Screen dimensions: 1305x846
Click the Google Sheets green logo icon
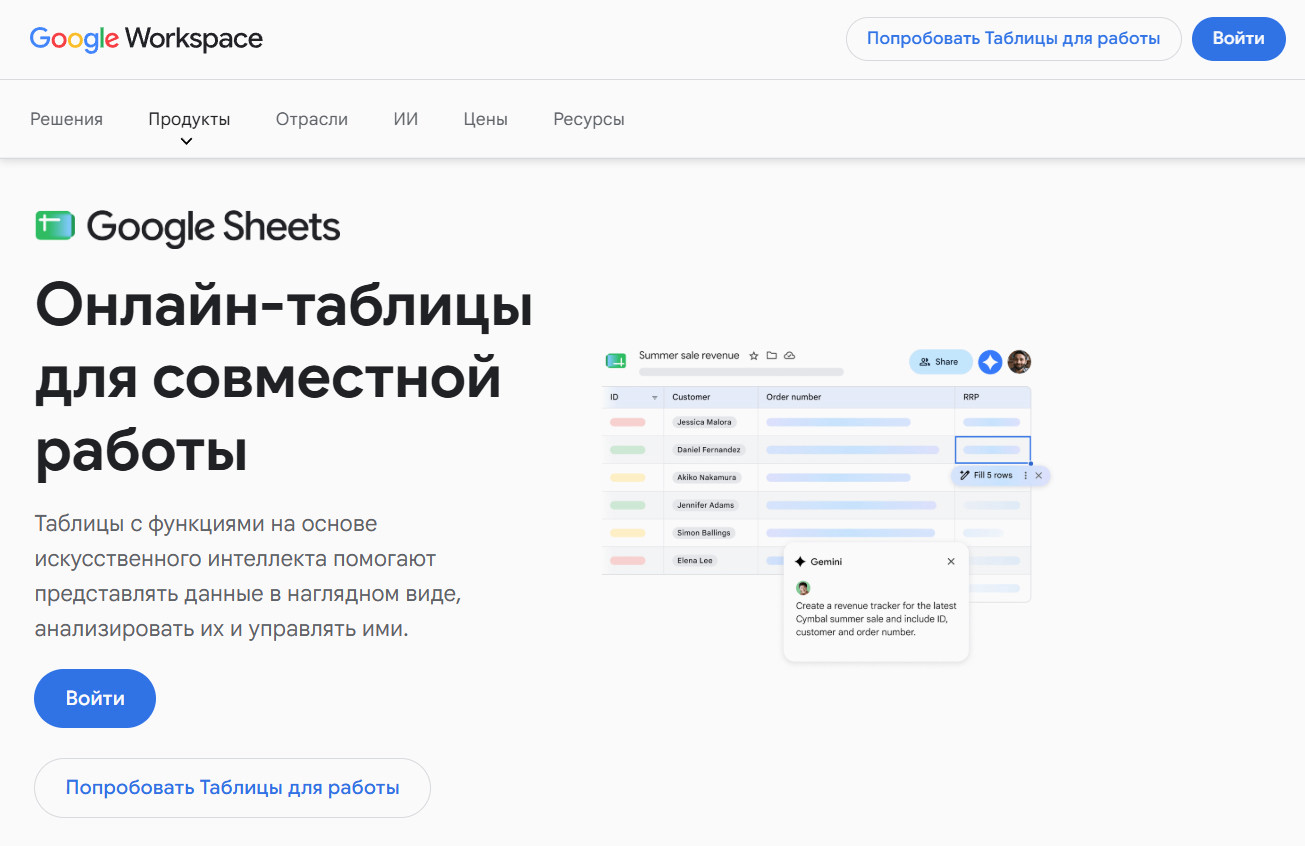[x=55, y=226]
